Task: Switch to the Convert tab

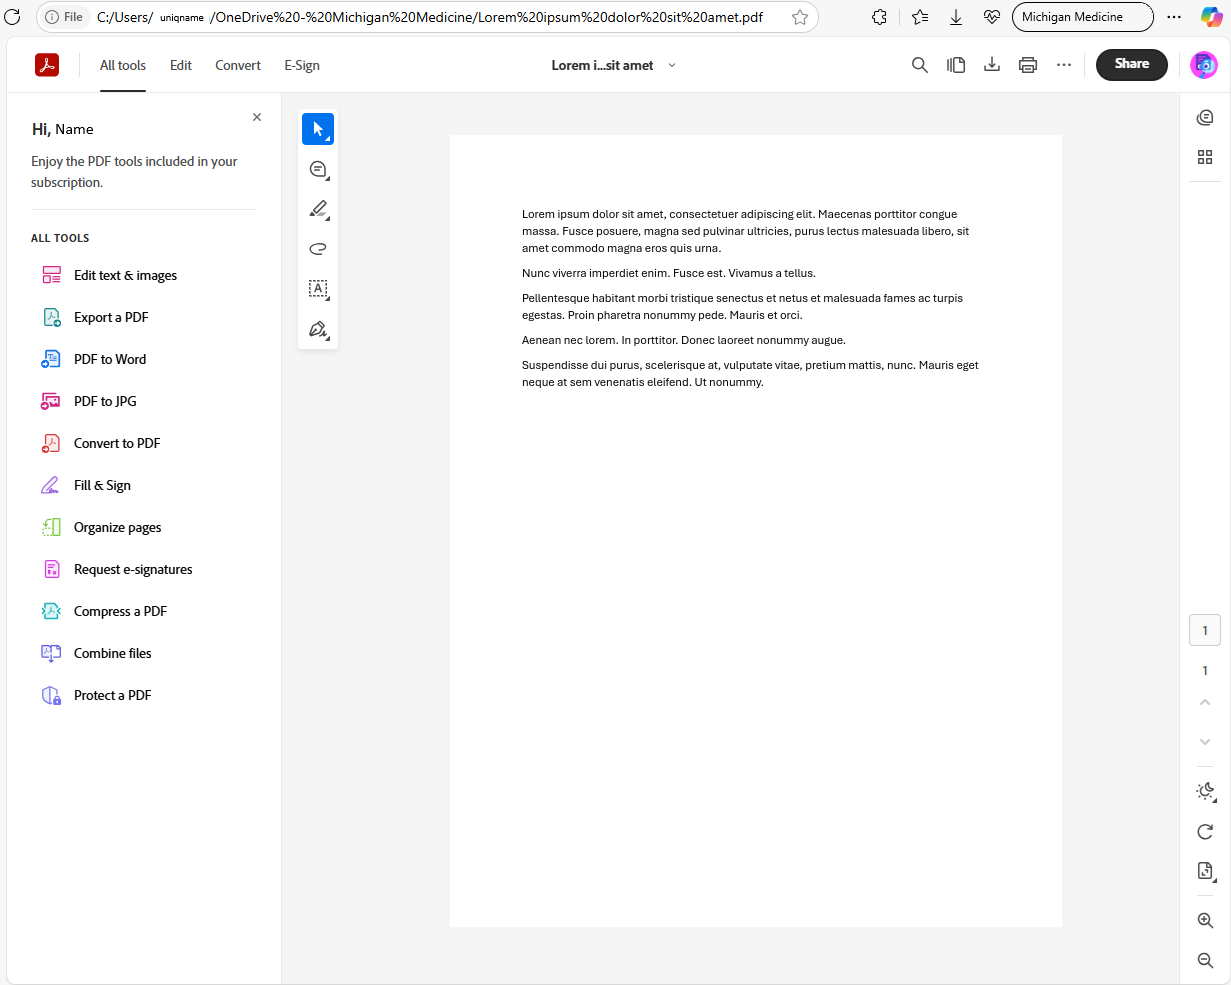Action: (238, 65)
